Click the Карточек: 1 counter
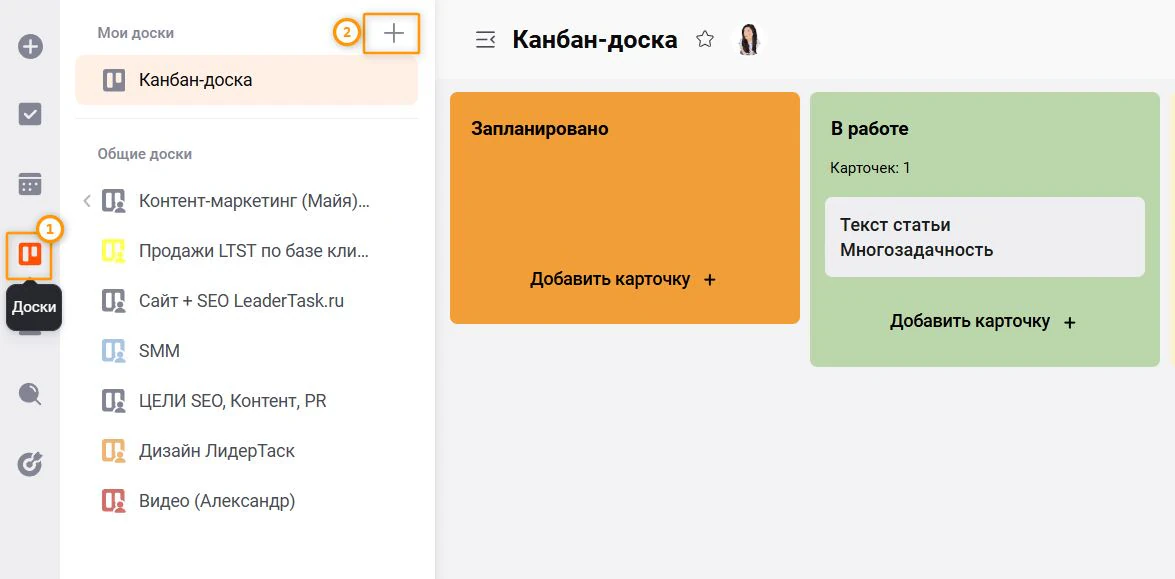This screenshot has height=579, width=1175. pos(870,168)
